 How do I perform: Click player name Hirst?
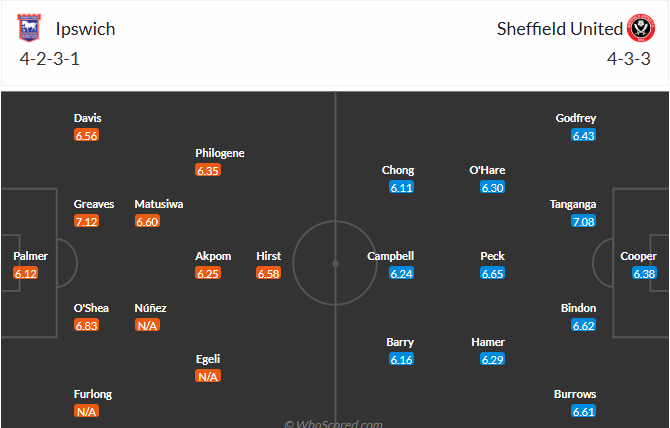tap(268, 256)
